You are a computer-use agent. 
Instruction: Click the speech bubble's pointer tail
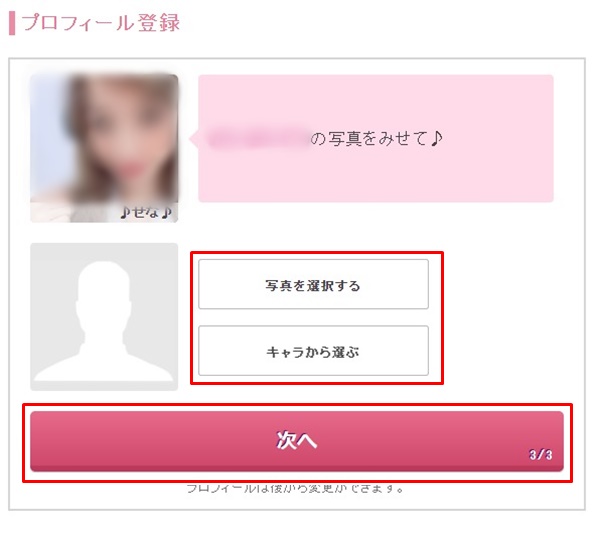pos(194,140)
